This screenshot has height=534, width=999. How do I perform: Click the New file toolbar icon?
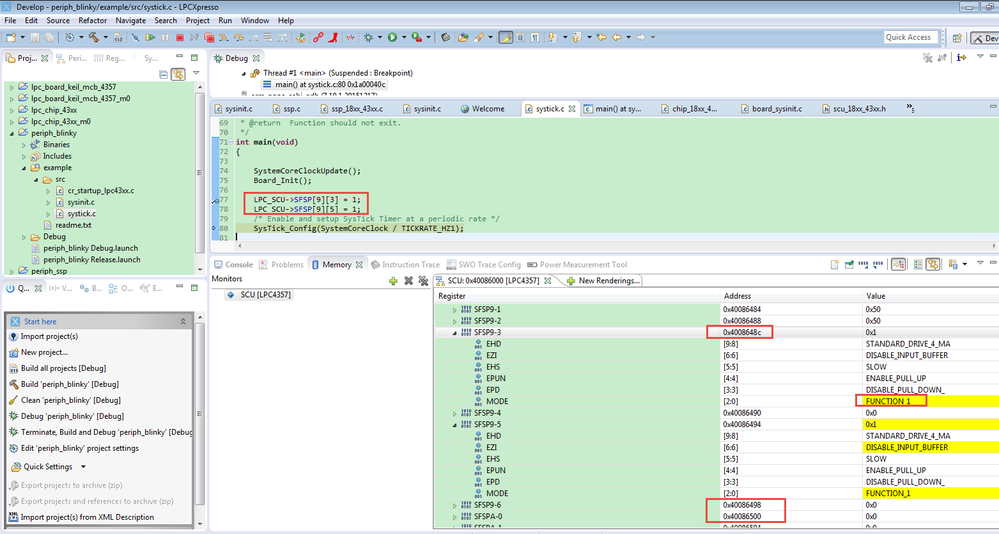point(11,38)
